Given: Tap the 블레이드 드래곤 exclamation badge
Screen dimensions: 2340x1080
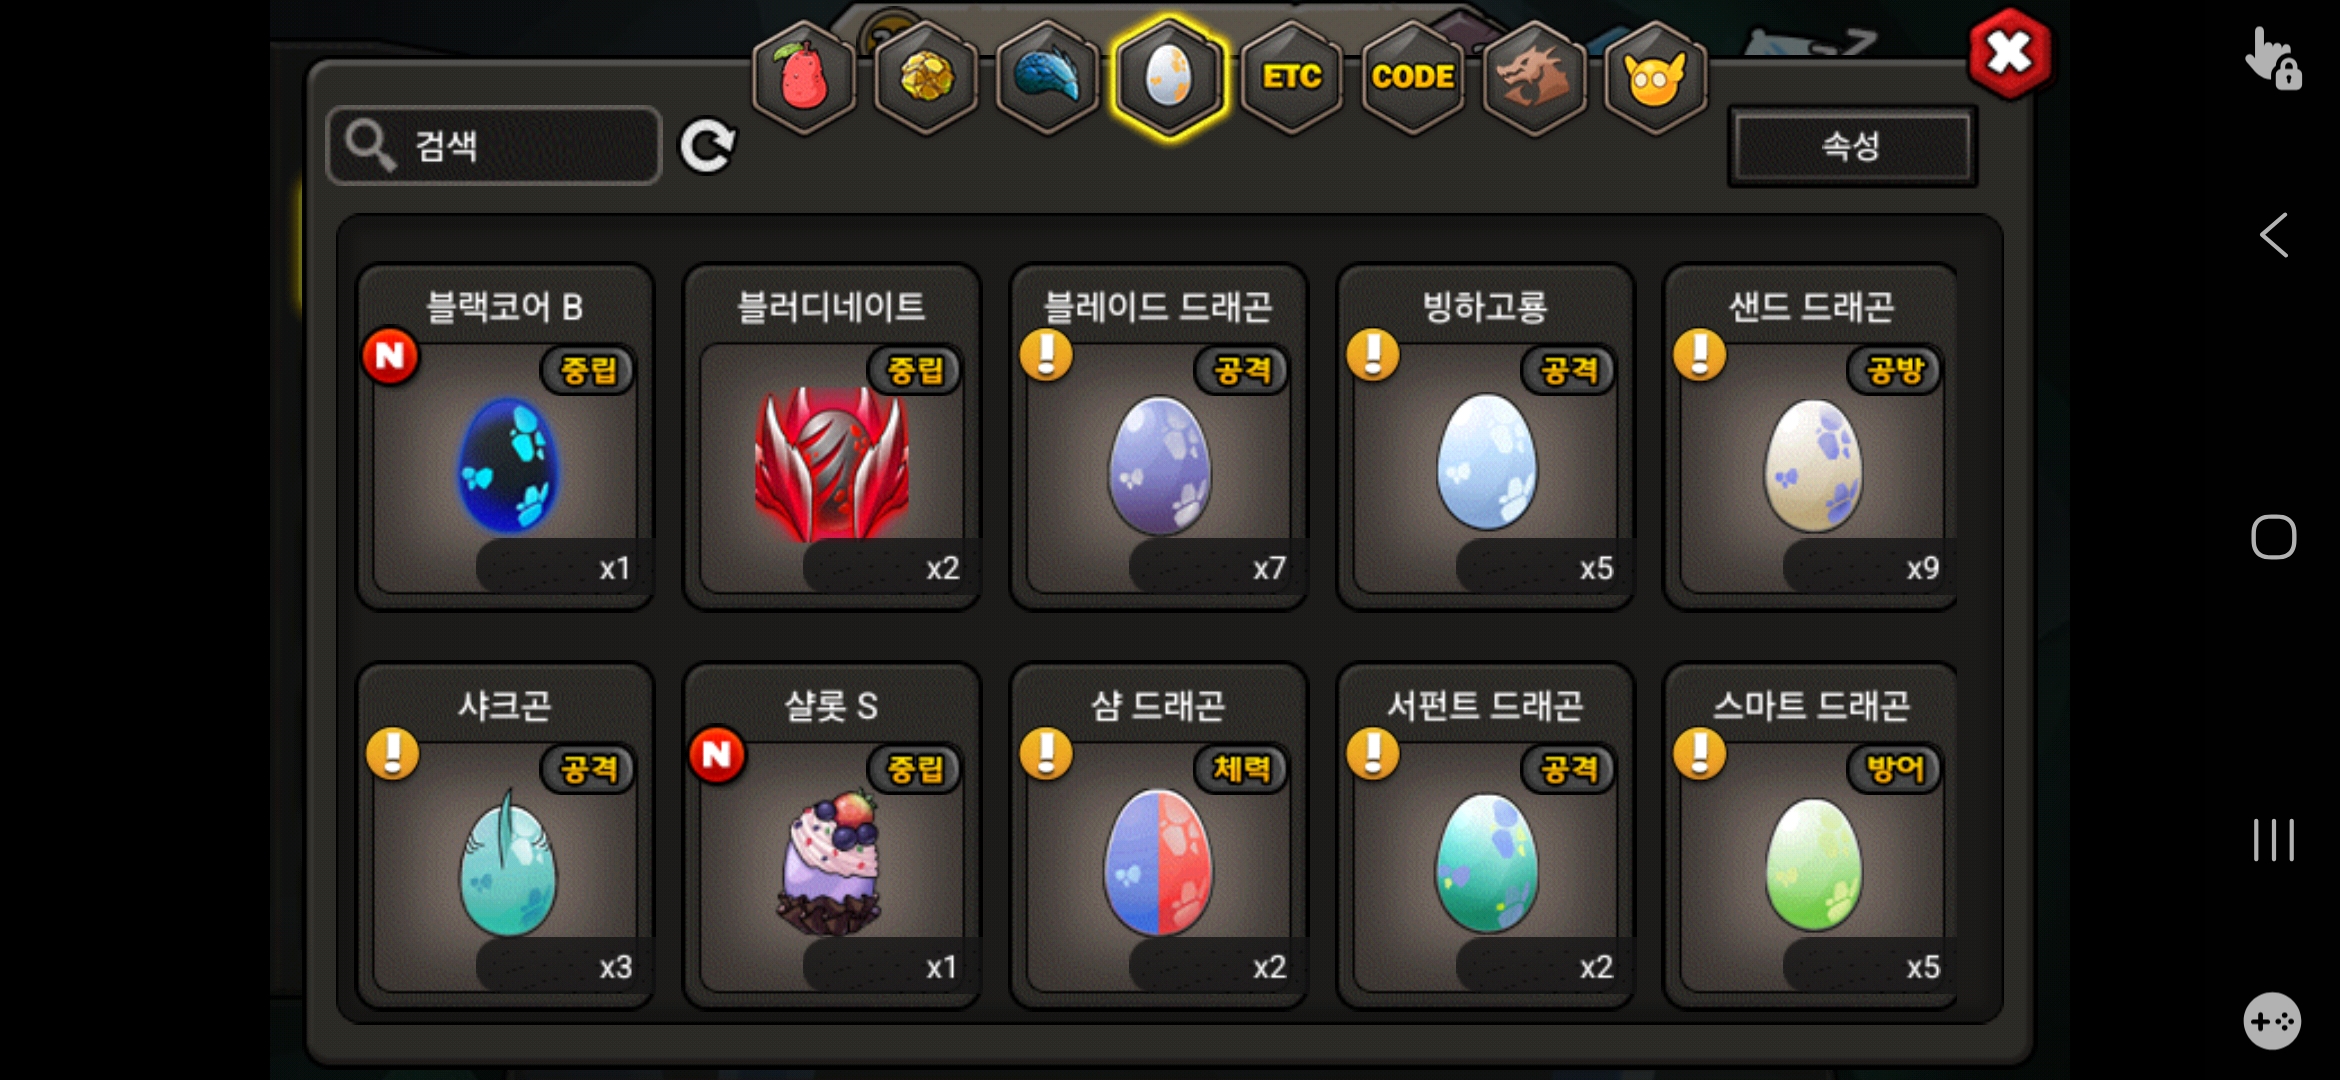Looking at the screenshot, I should tap(1046, 355).
